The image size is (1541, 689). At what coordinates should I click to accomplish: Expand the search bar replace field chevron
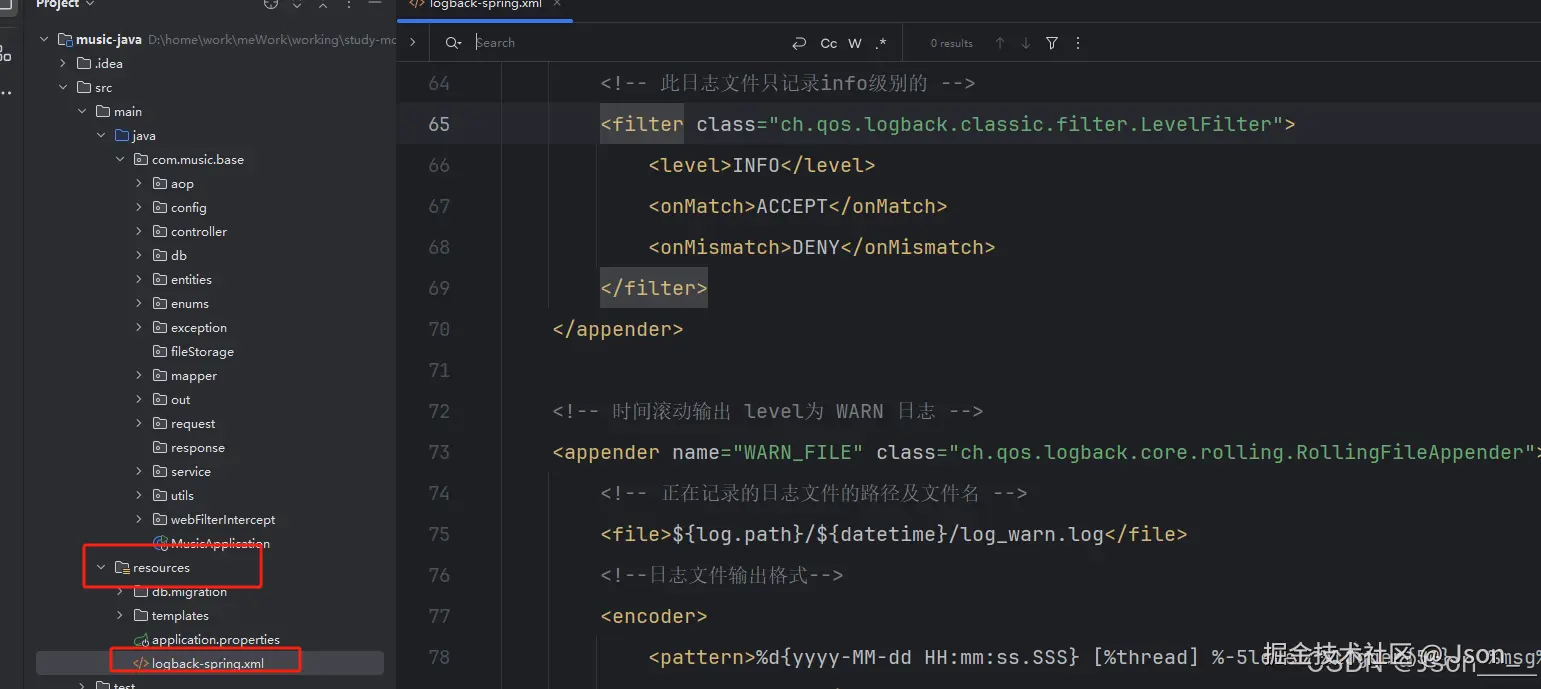tap(413, 42)
